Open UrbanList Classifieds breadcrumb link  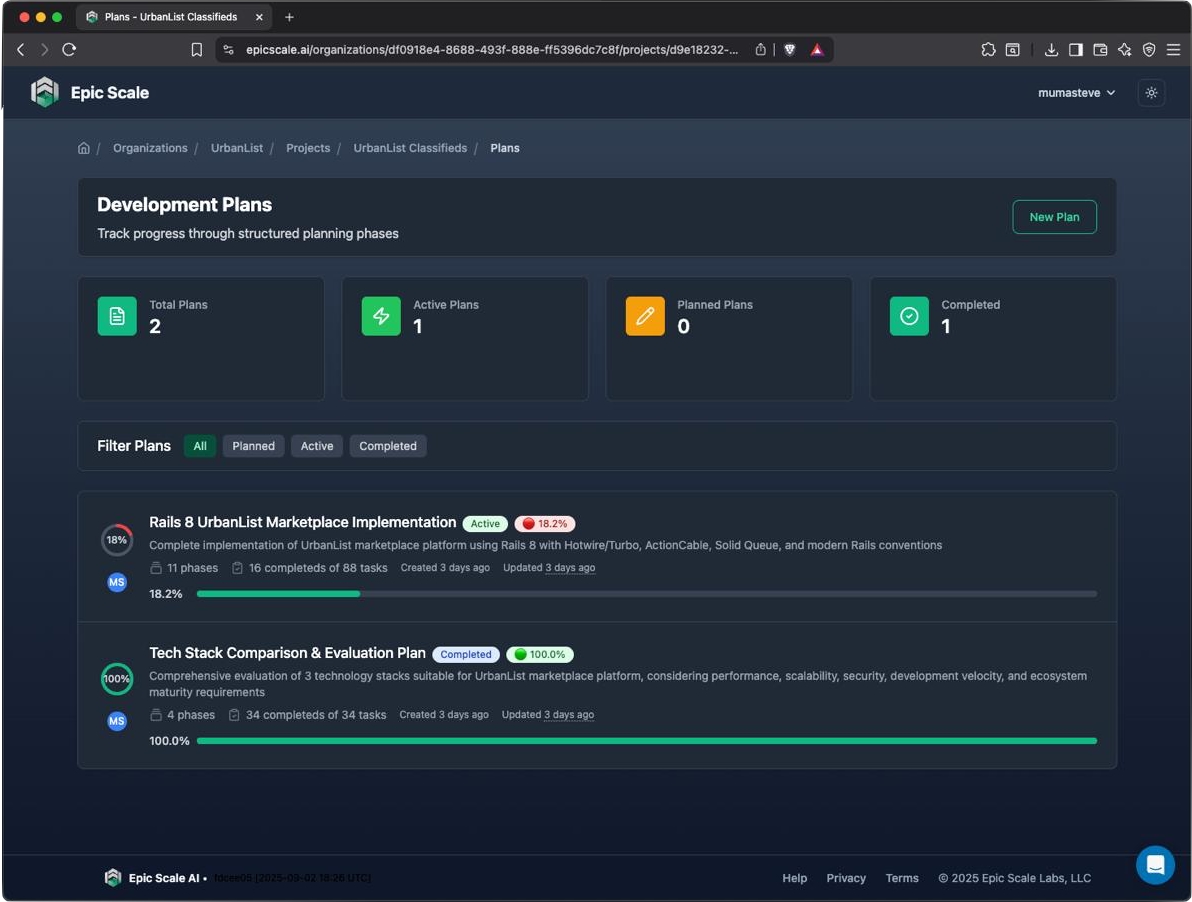(x=410, y=148)
